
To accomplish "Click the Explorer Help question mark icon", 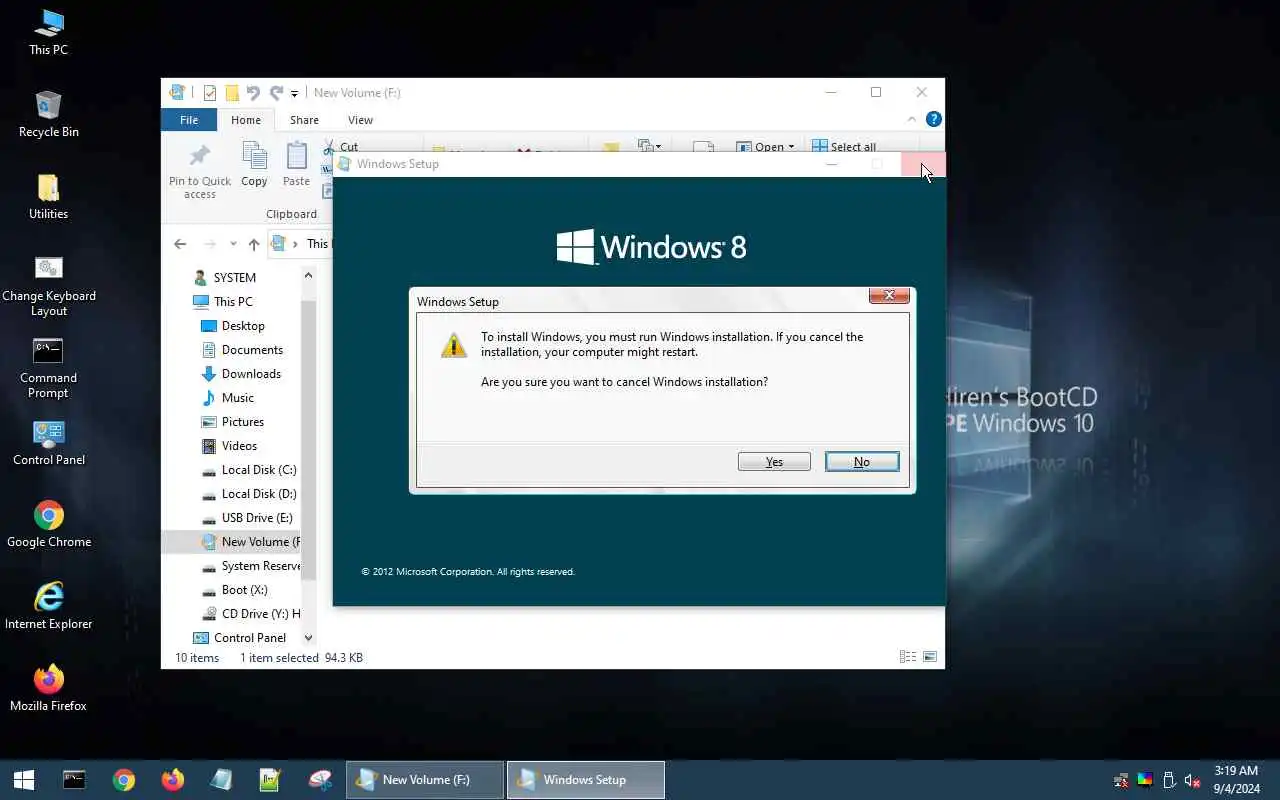I will [x=934, y=119].
